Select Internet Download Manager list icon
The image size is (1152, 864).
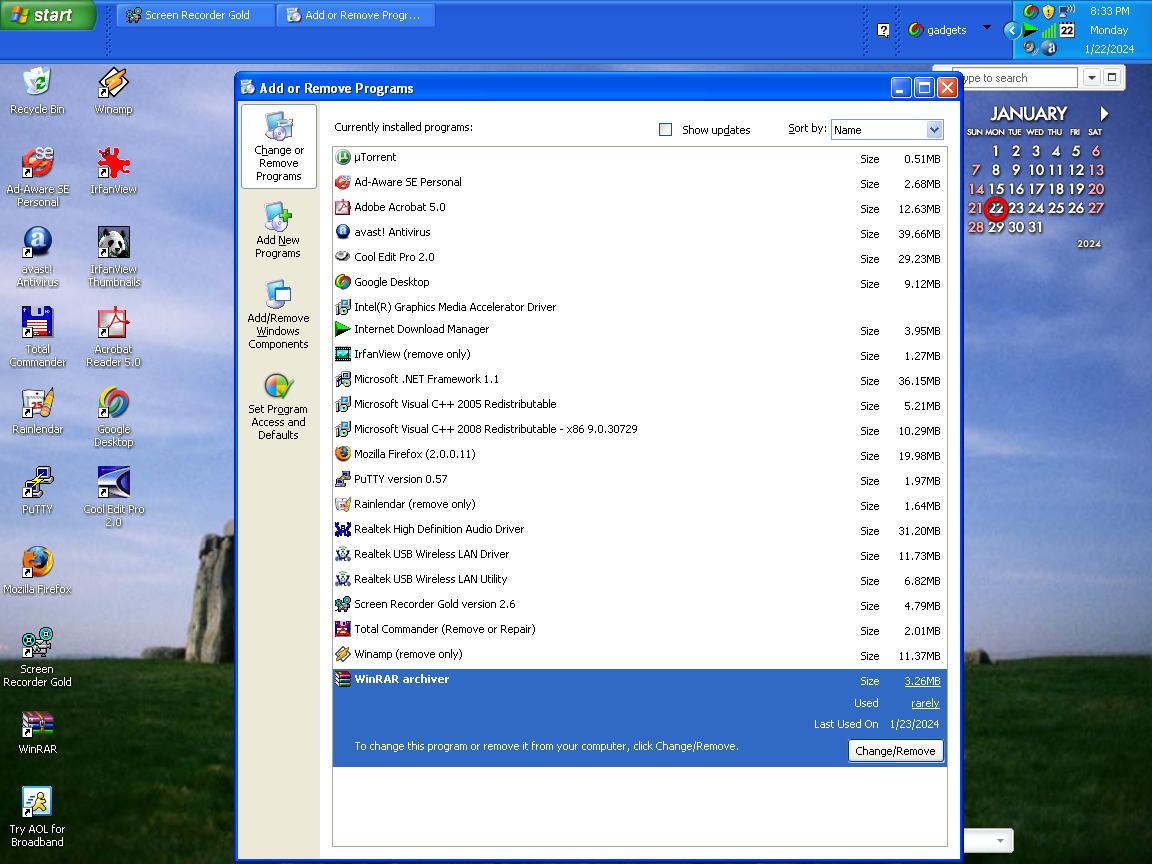pos(342,329)
